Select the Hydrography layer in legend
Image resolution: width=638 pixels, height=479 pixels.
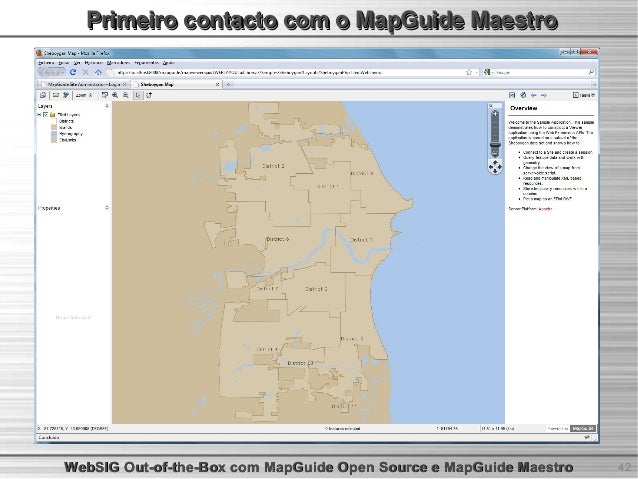71,133
